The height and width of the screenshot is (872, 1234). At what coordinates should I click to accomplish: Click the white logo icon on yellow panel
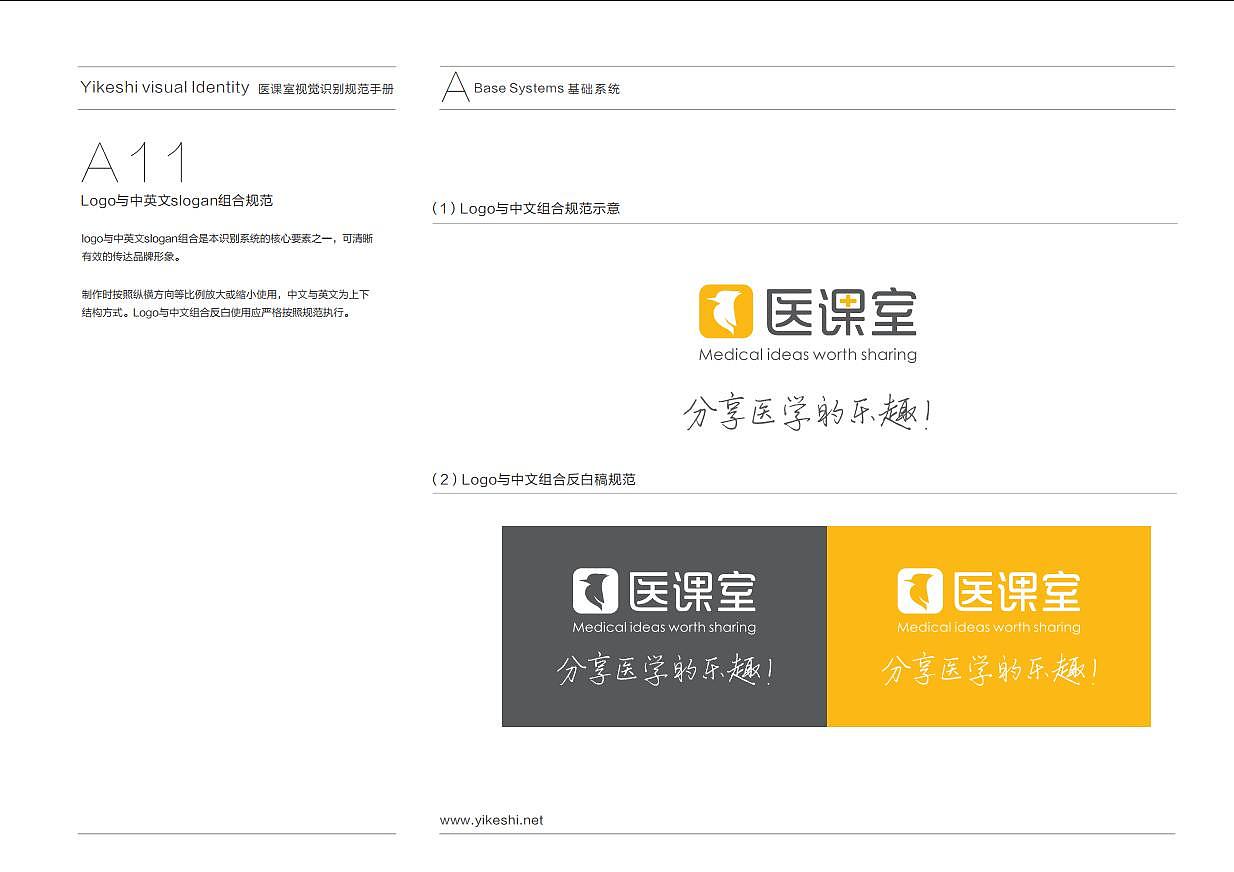tap(920, 591)
